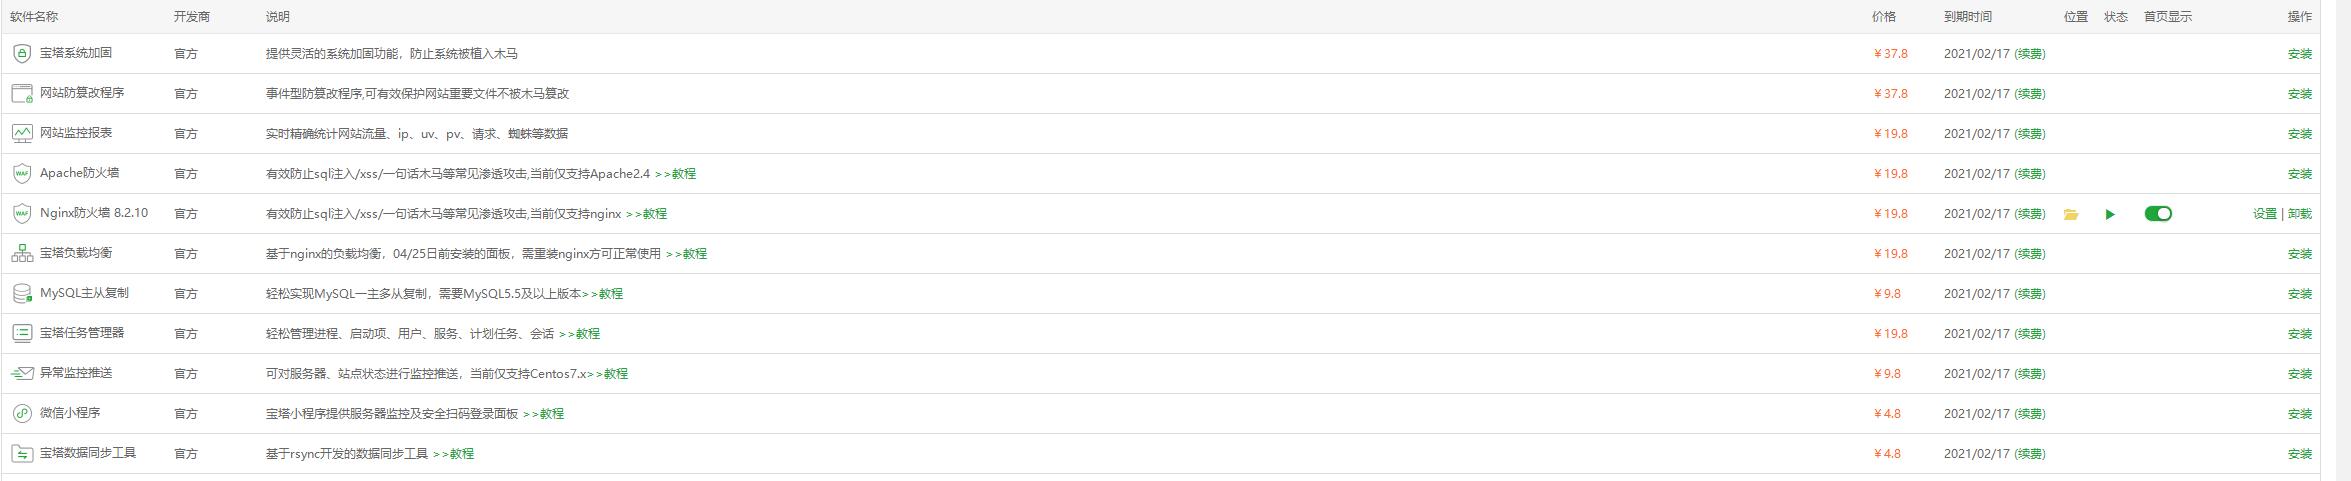Click the 网站监控报表 chart icon
2351x481 pixels.
22,134
